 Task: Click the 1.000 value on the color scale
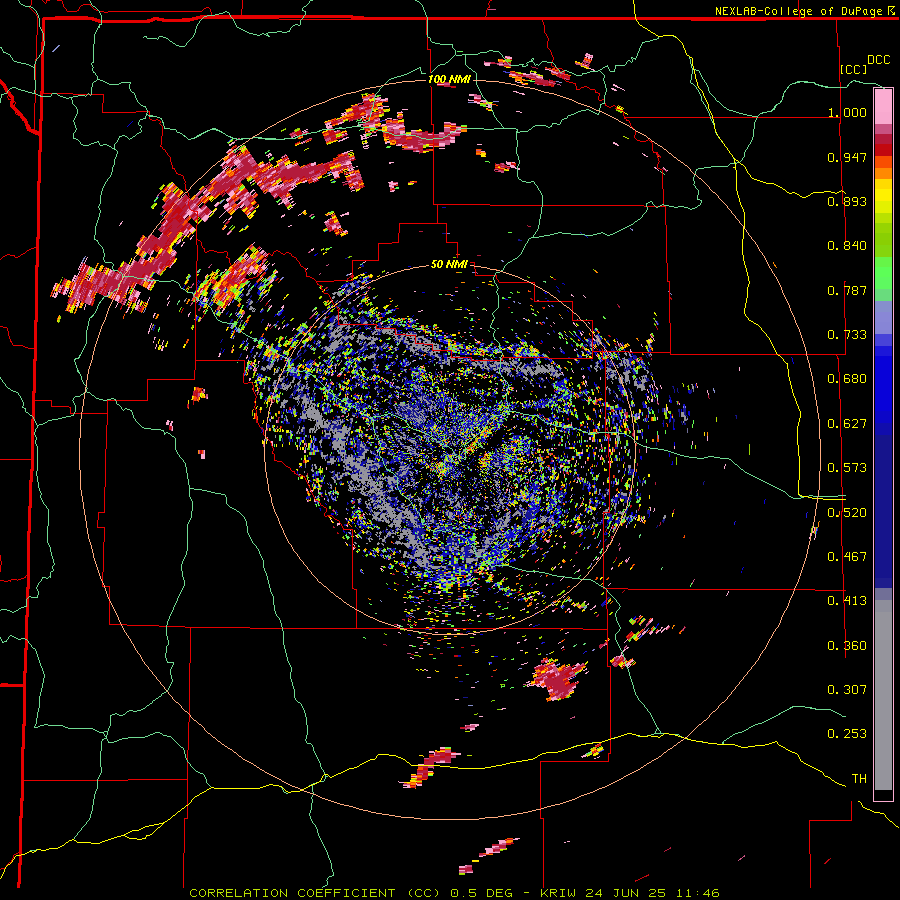coord(847,112)
